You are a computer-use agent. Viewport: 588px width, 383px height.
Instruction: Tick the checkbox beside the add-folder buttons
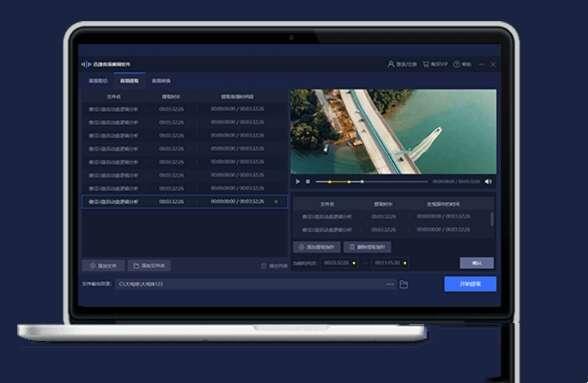pos(264,266)
